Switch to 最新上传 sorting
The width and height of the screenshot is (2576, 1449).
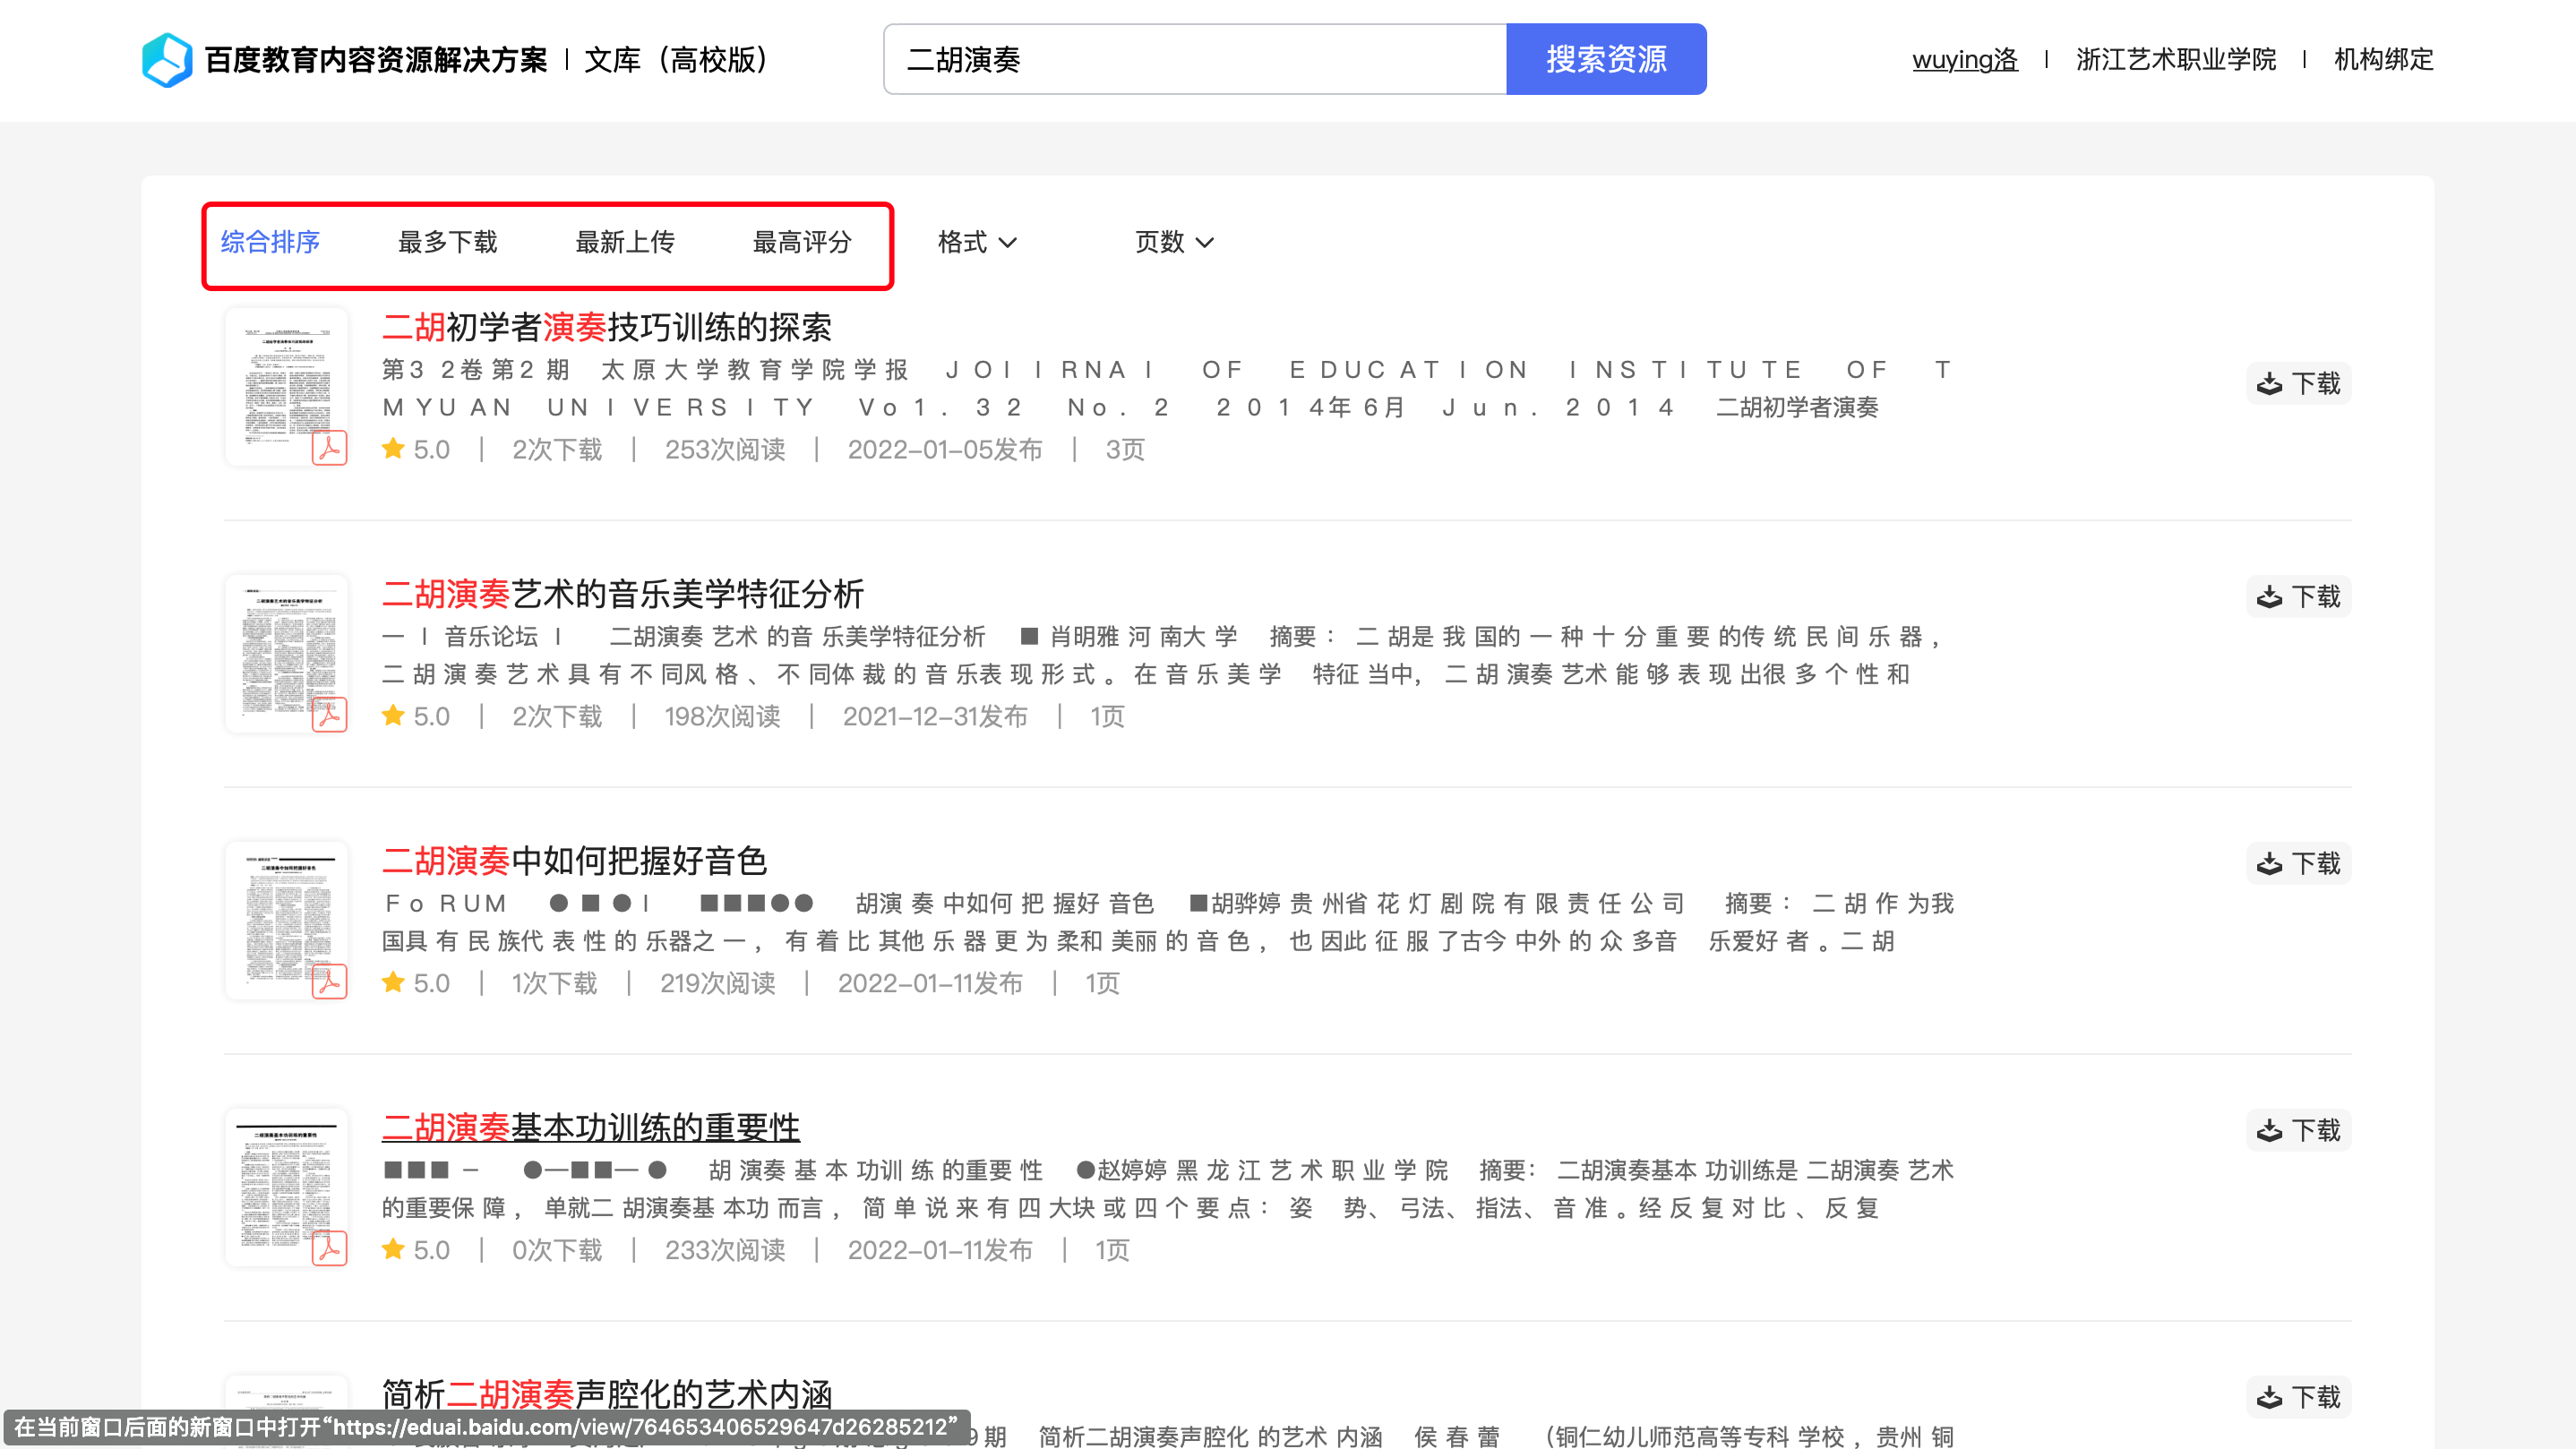(625, 242)
